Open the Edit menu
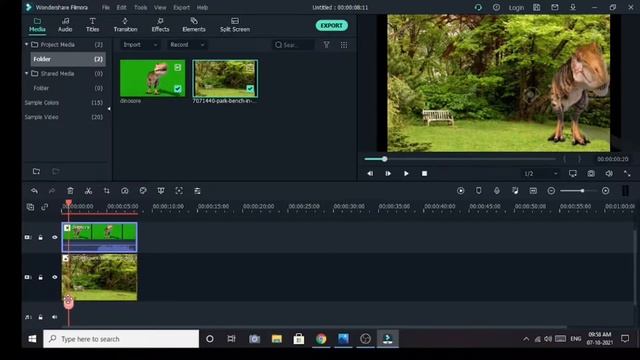The width and height of the screenshot is (640, 360). (x=121, y=7)
